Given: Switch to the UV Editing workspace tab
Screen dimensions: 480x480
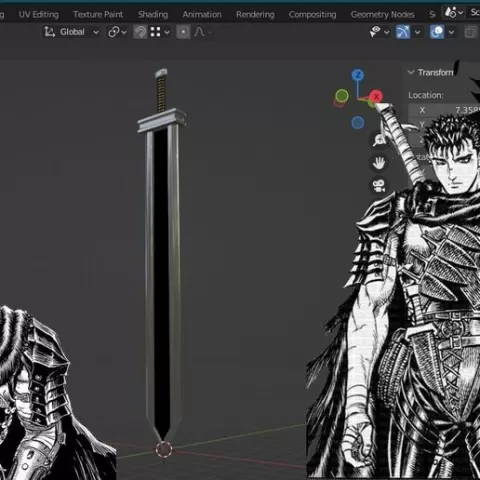Looking at the screenshot, I should pyautogui.click(x=39, y=15).
